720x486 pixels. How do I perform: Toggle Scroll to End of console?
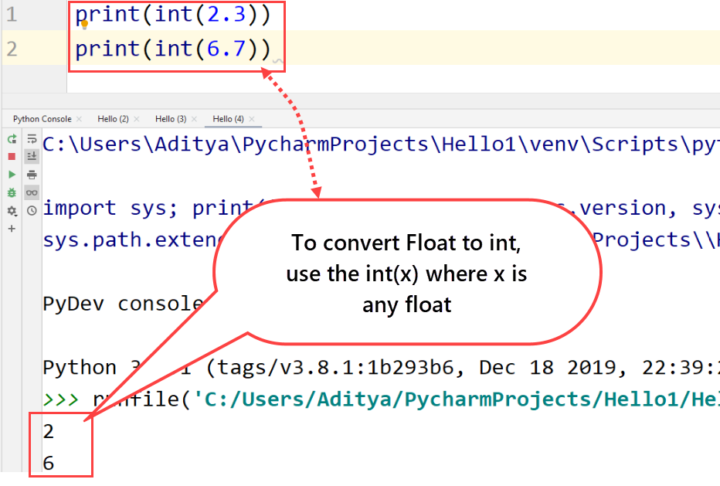click(x=32, y=157)
